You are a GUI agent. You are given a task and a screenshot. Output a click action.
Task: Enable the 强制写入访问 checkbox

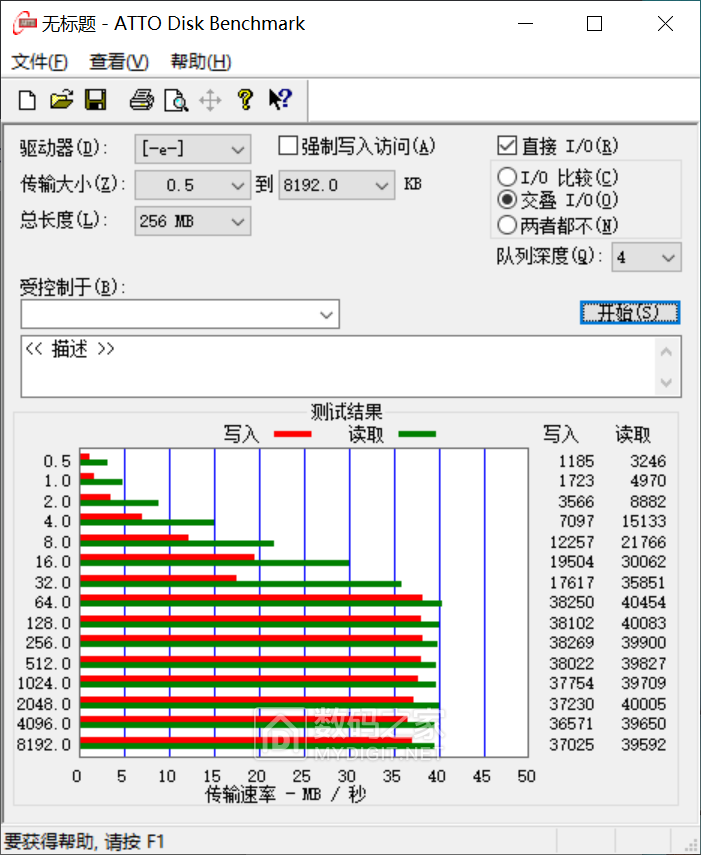click(x=288, y=147)
